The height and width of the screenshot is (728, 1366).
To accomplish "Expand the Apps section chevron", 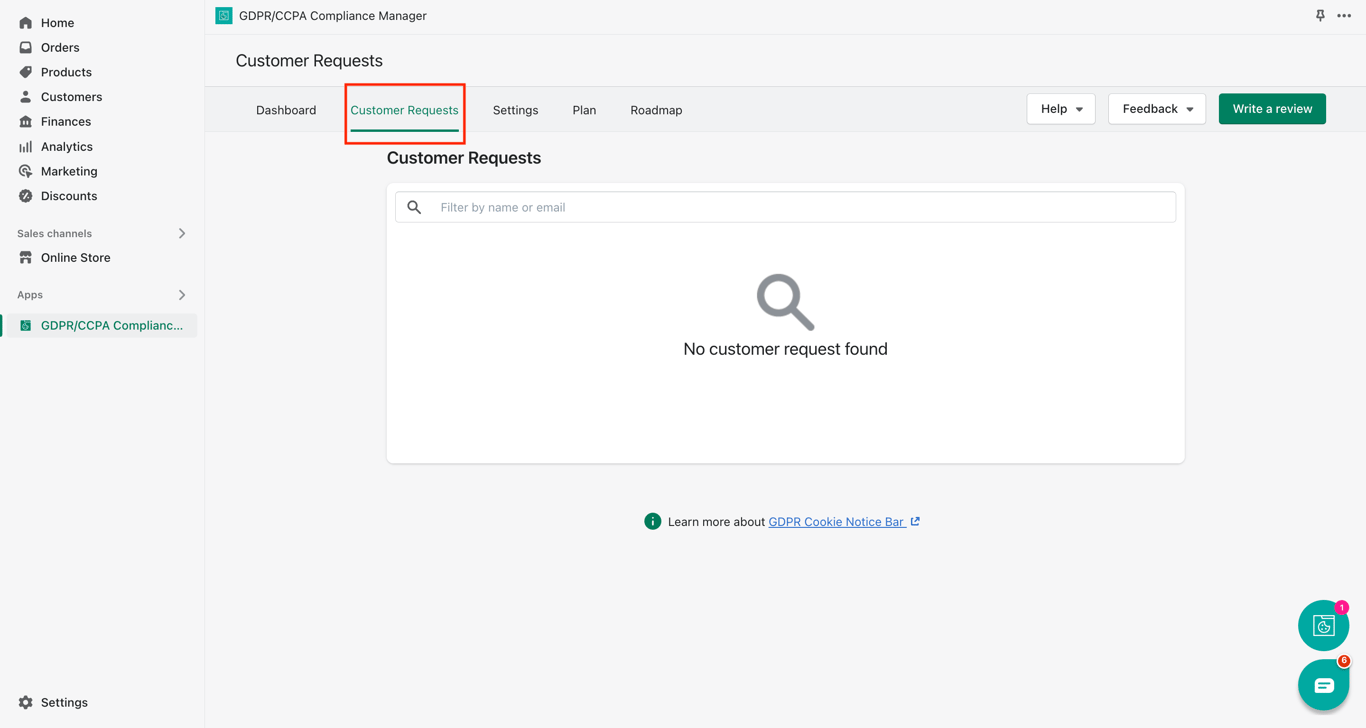I will pyautogui.click(x=182, y=295).
